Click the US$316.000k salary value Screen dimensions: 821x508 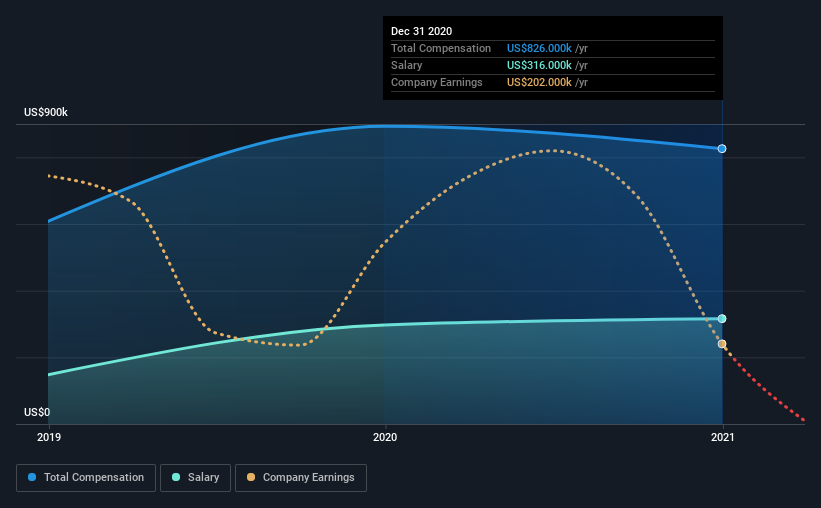(539, 65)
